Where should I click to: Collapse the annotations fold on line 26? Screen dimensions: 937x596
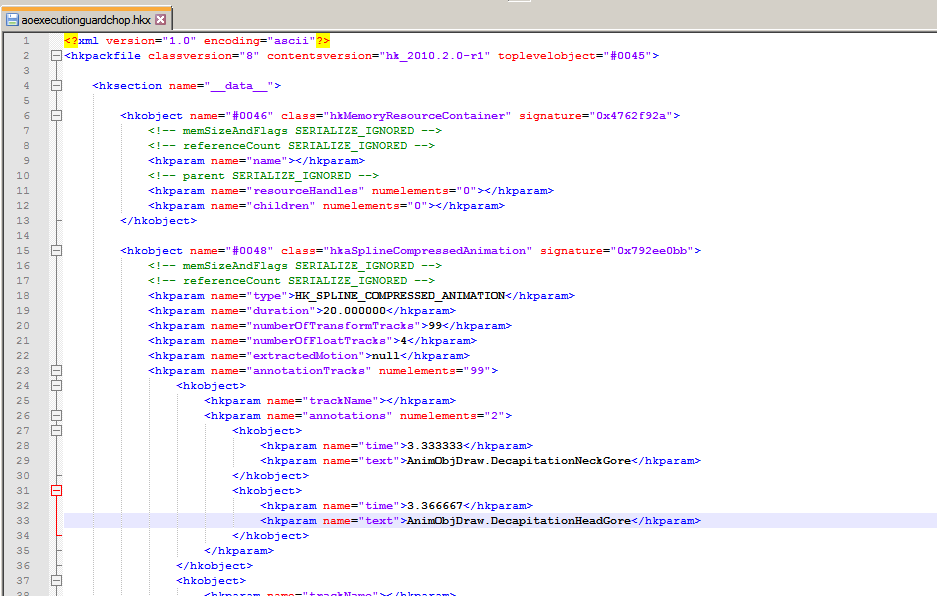click(56, 415)
